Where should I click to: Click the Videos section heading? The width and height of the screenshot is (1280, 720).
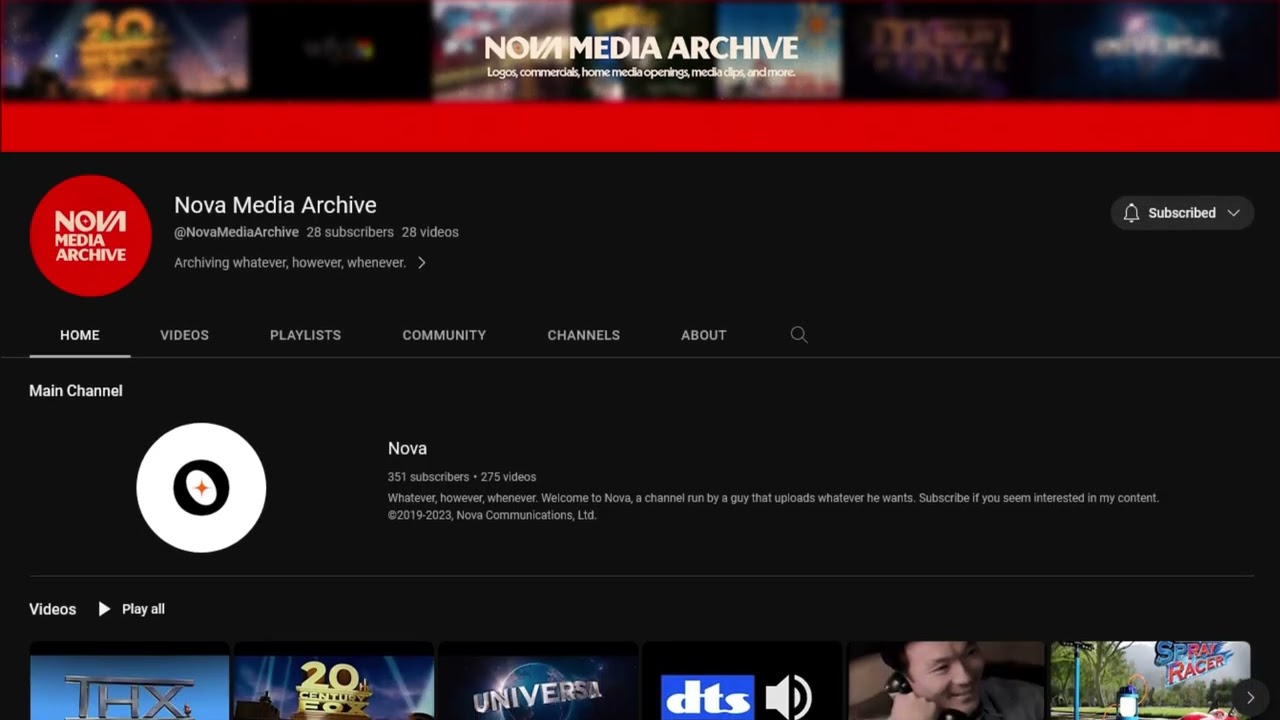point(52,609)
